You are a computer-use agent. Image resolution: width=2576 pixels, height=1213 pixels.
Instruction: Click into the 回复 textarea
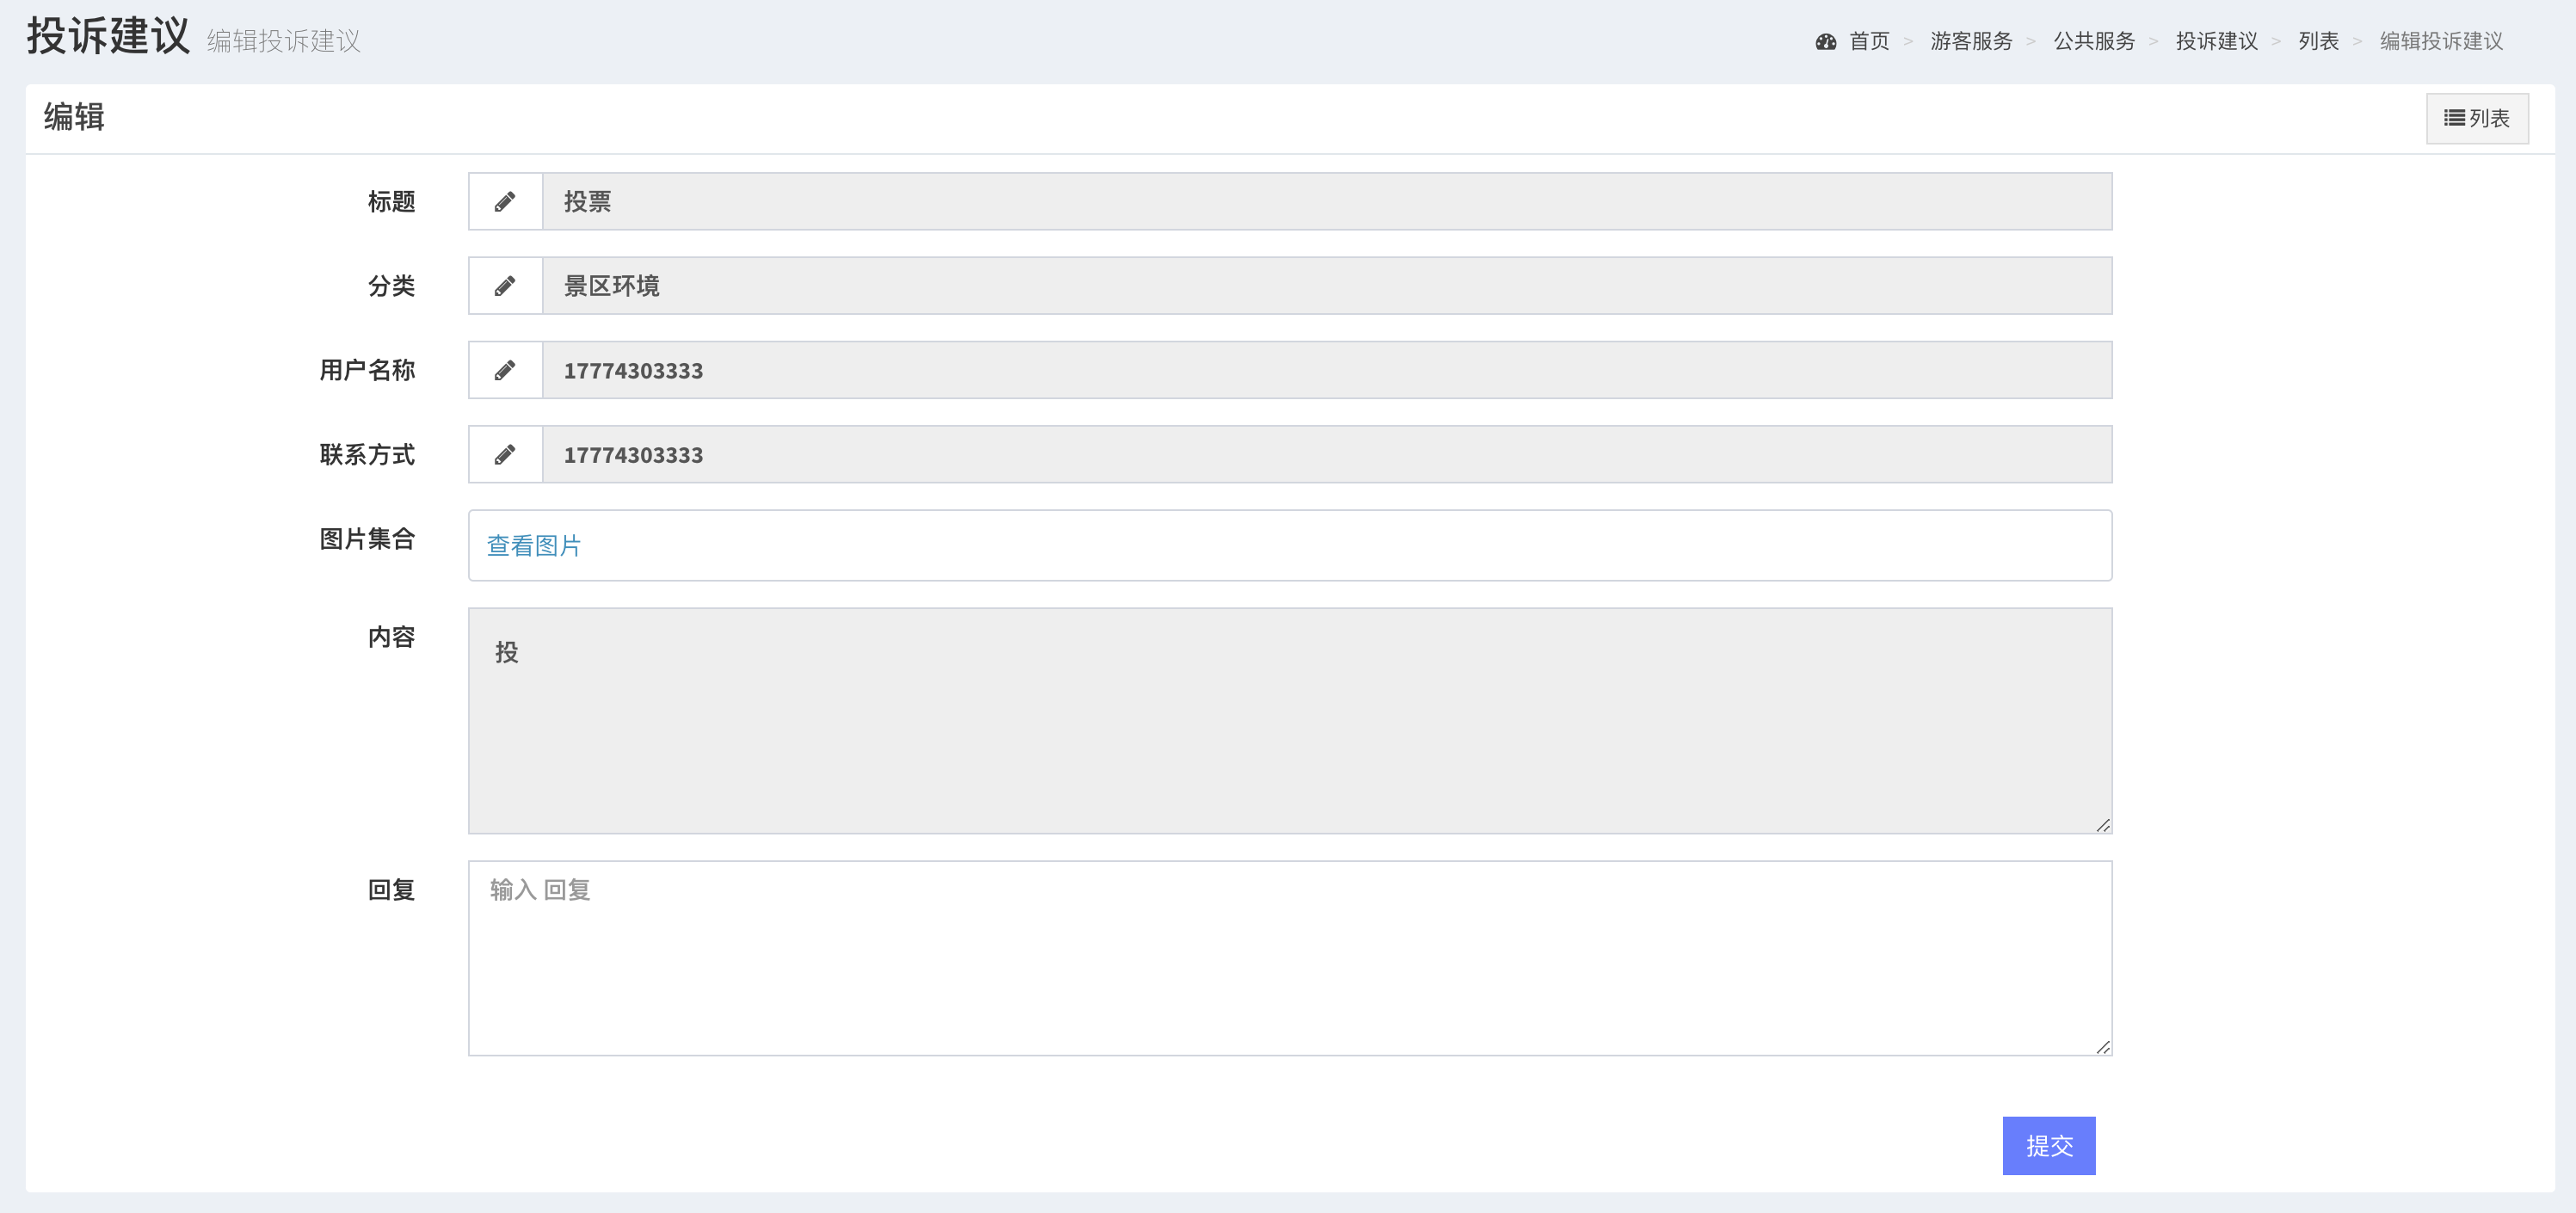click(1290, 958)
